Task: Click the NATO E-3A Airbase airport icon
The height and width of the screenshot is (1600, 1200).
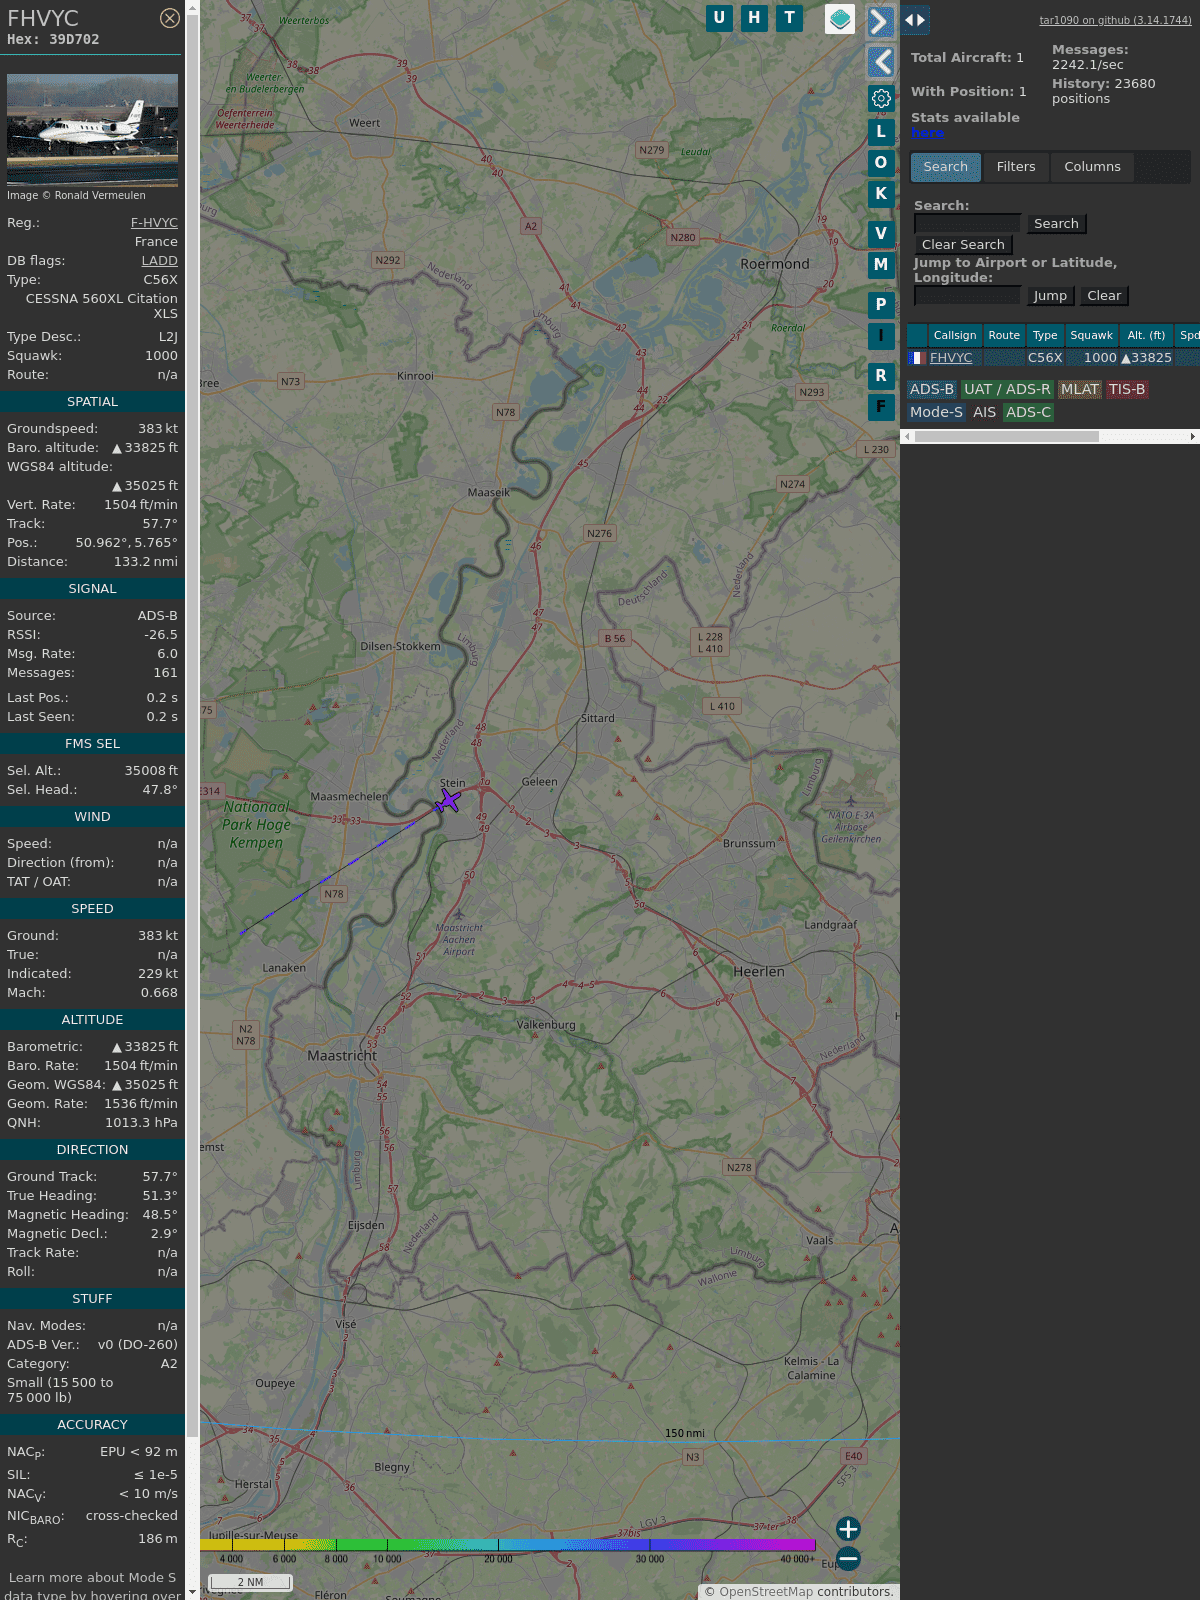Action: tap(851, 801)
